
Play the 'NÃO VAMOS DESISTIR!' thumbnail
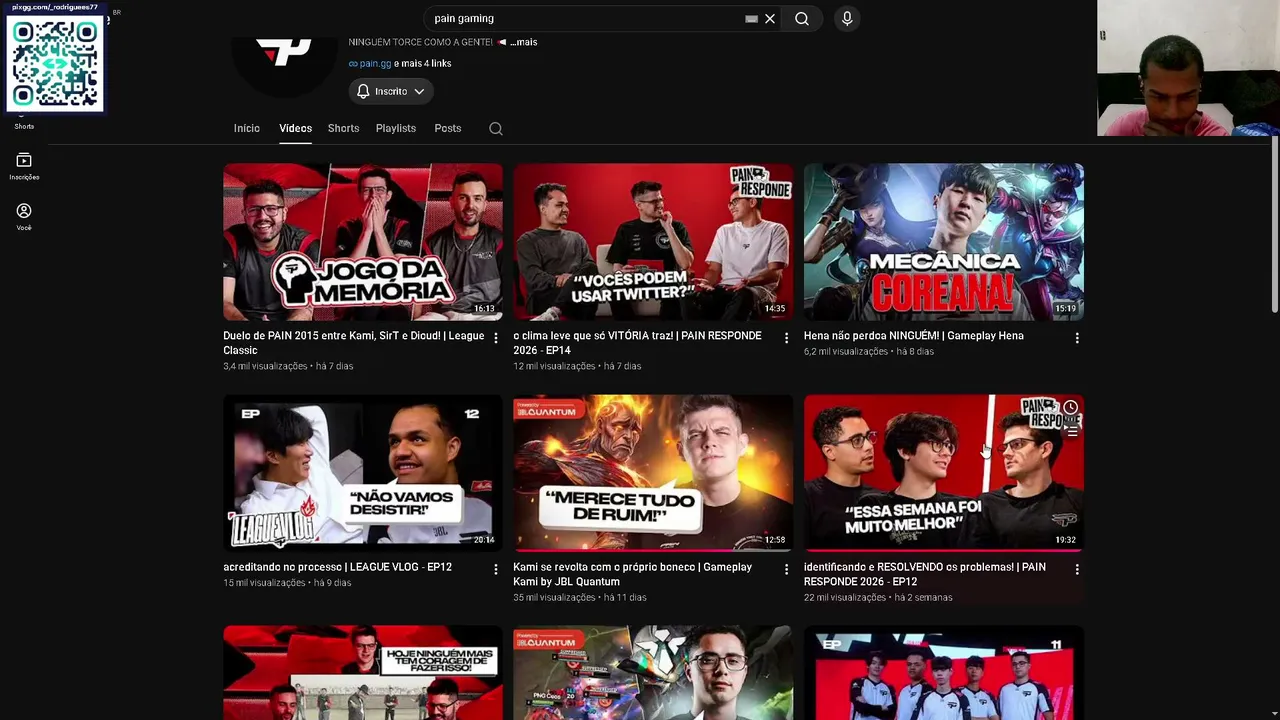(x=363, y=473)
